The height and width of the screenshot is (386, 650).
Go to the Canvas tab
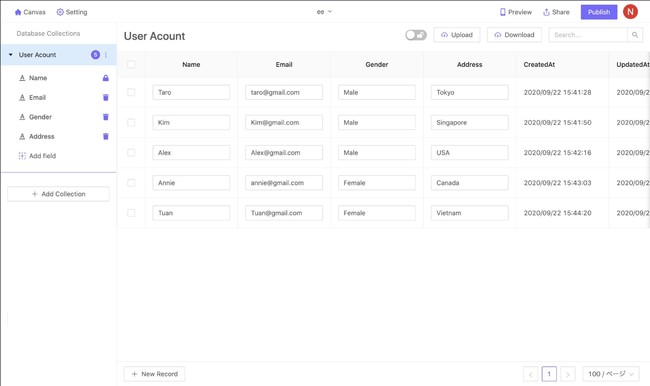tap(30, 12)
